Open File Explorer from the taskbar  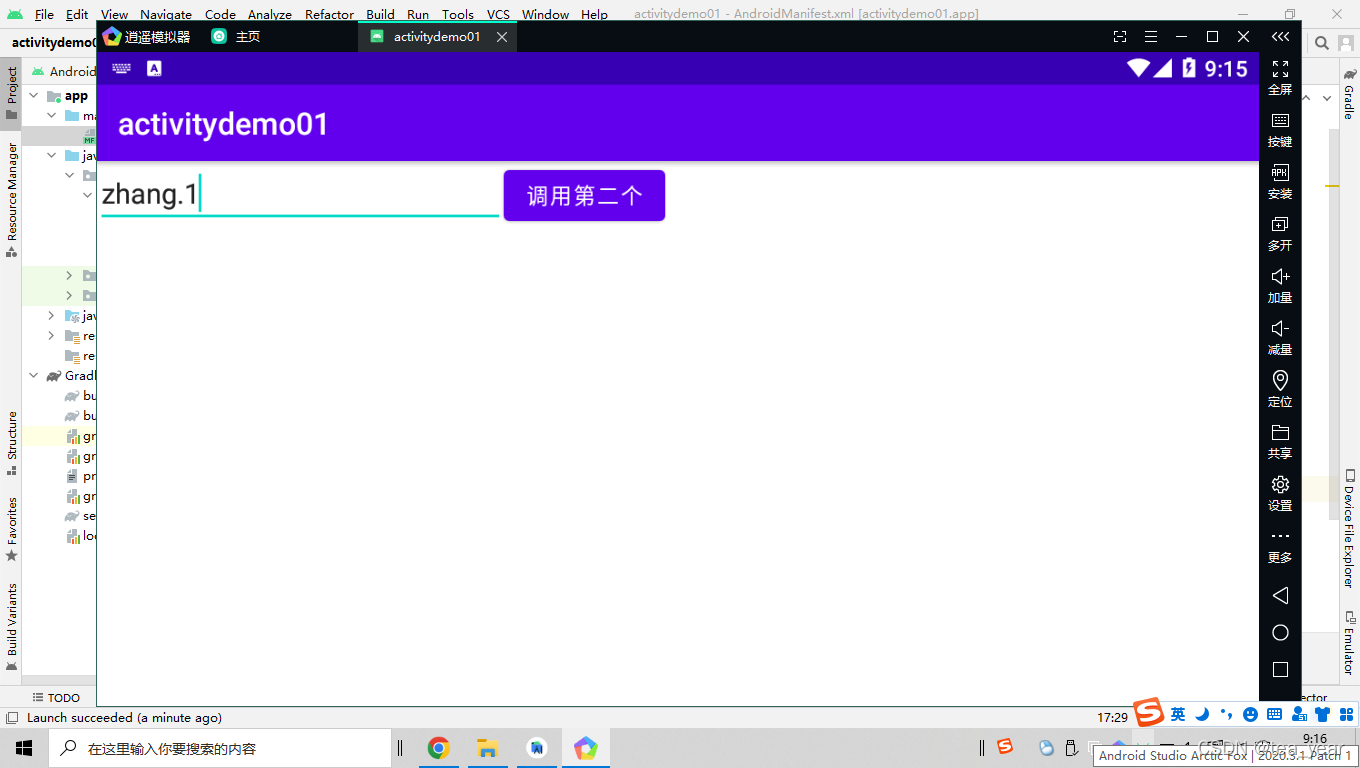tap(487, 748)
